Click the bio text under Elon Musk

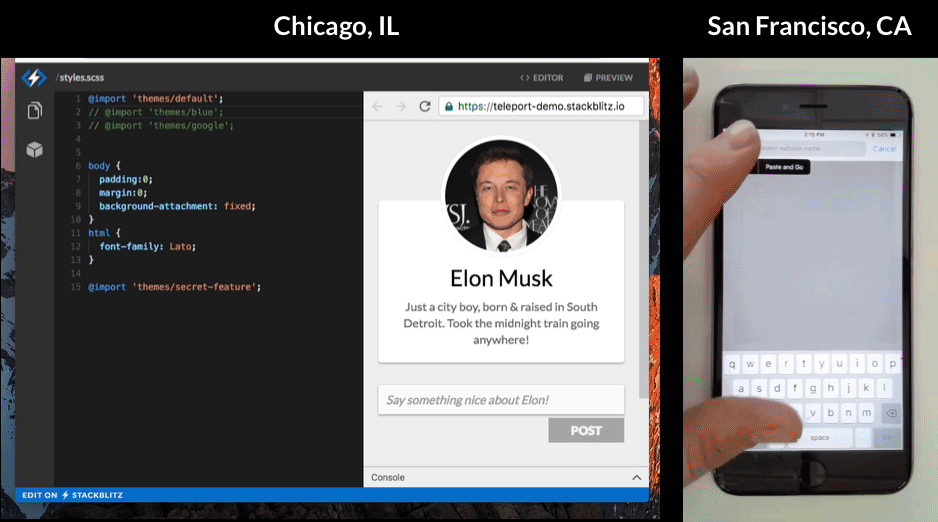[501, 323]
